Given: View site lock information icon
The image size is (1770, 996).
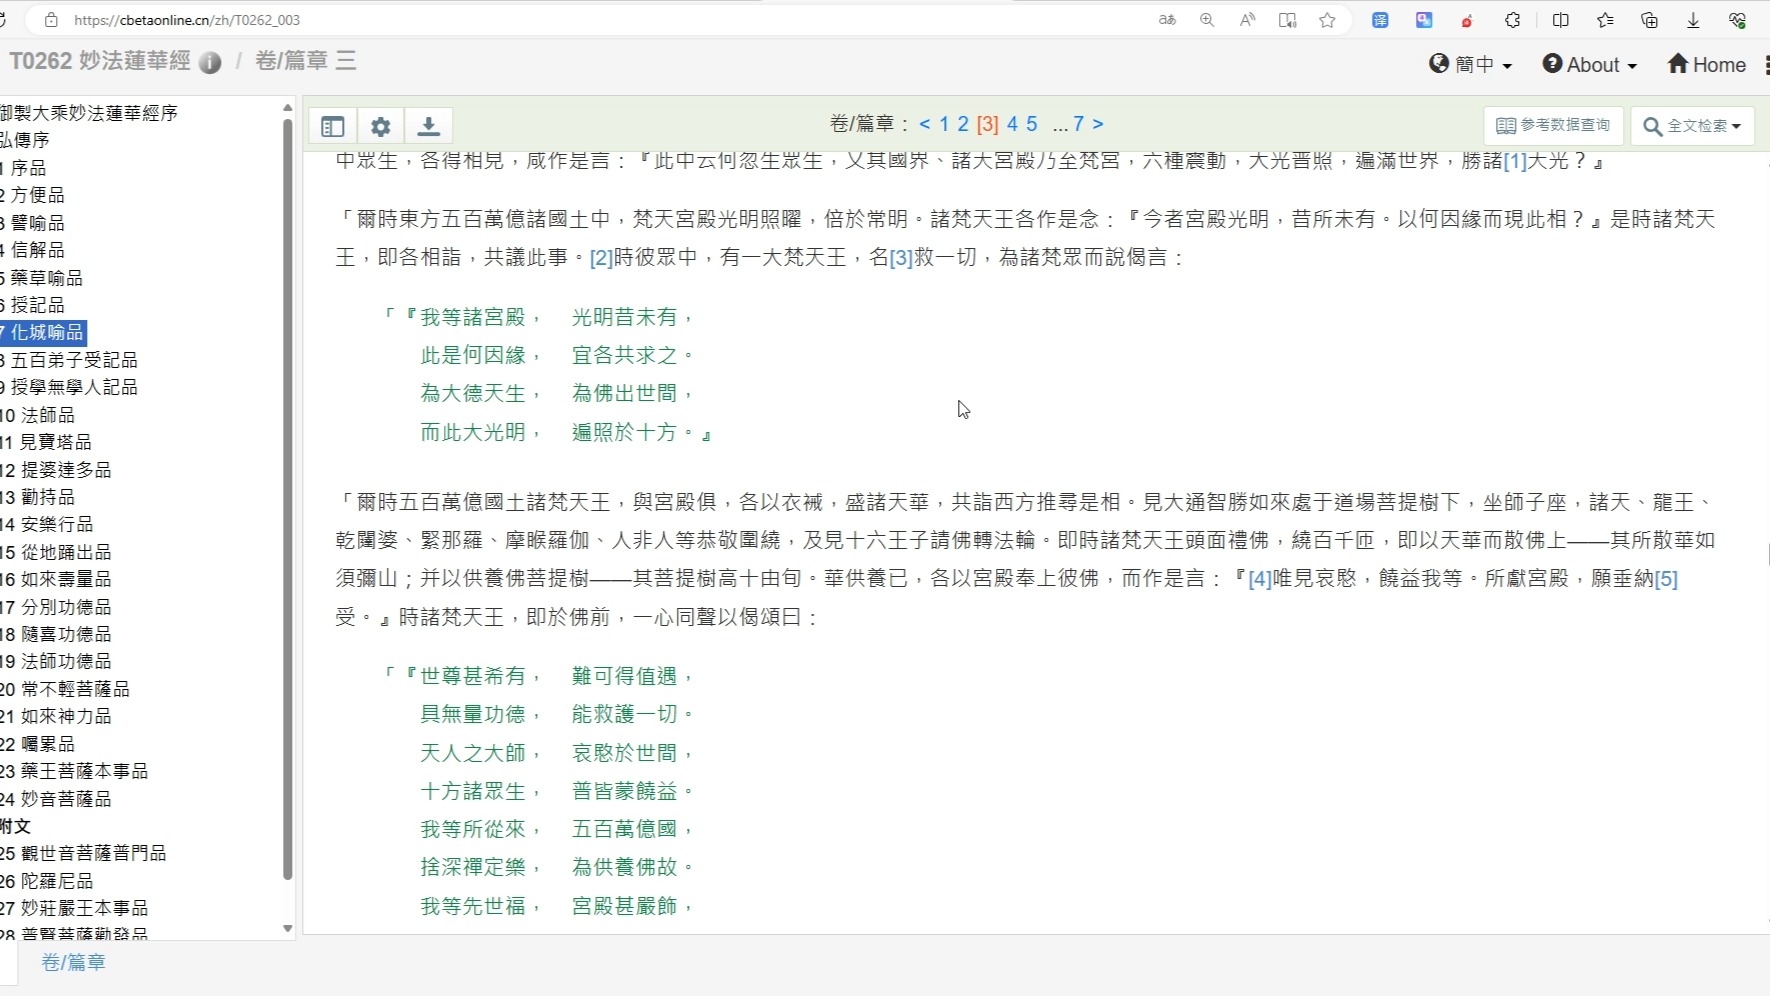Looking at the screenshot, I should 51,20.
